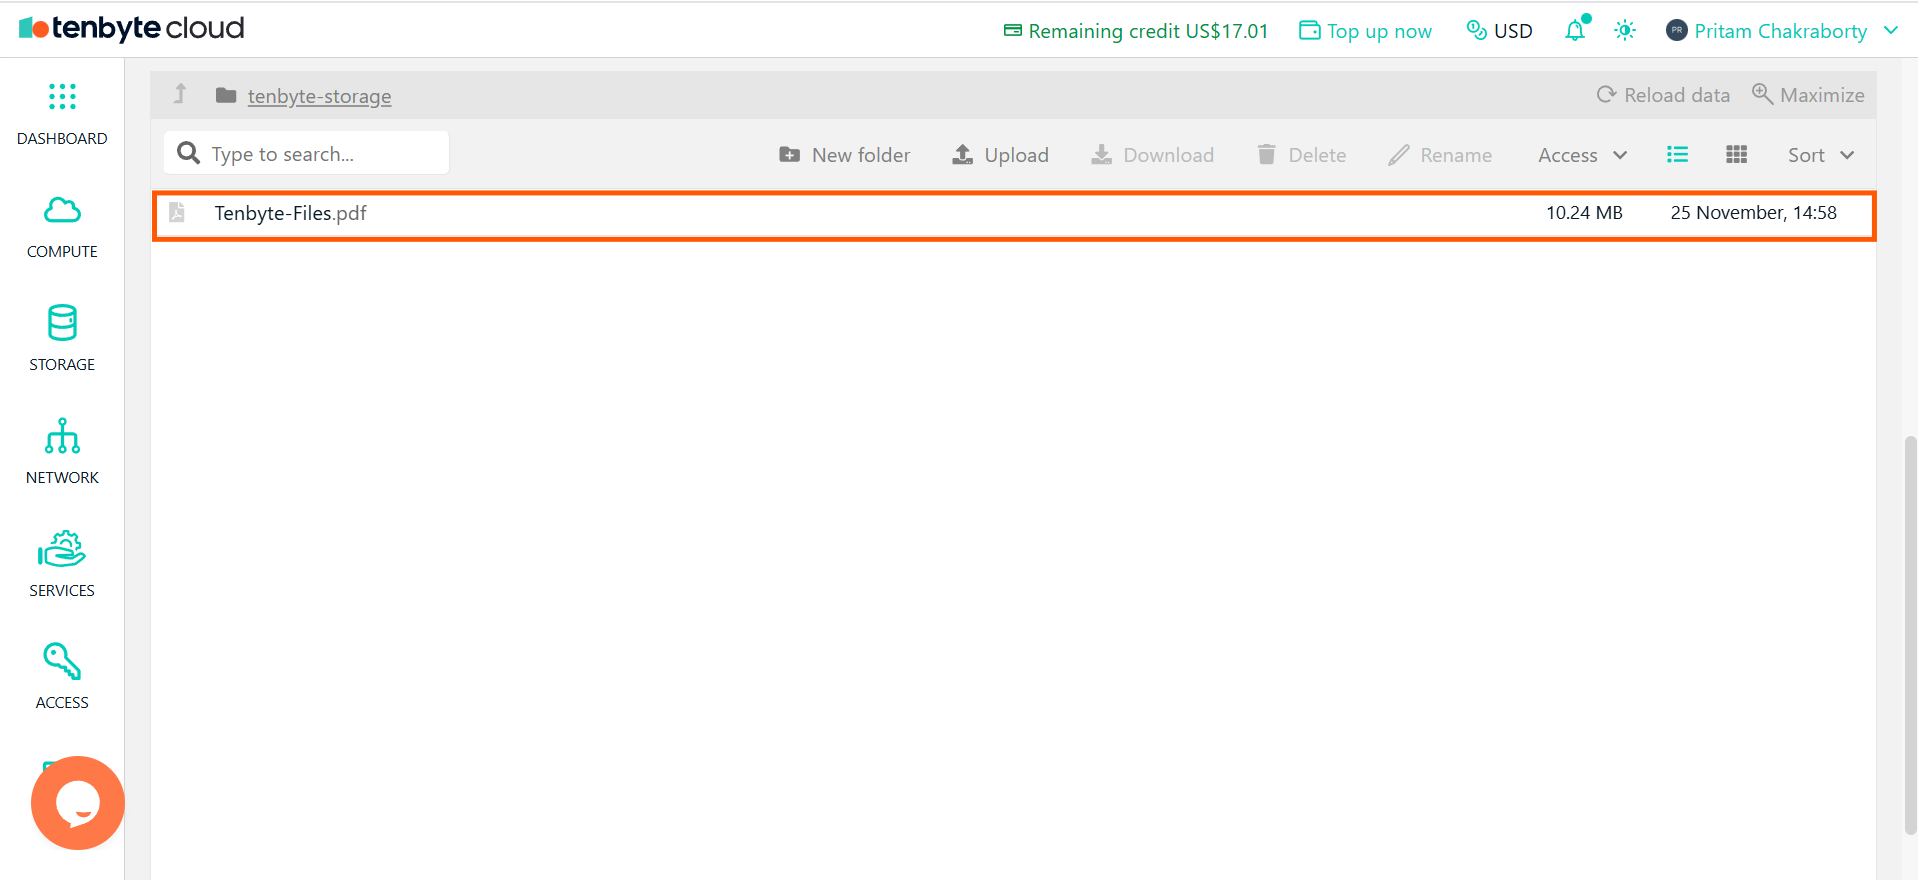Click the Delete button
Screen dimensions: 1918x880
pos(1301,155)
